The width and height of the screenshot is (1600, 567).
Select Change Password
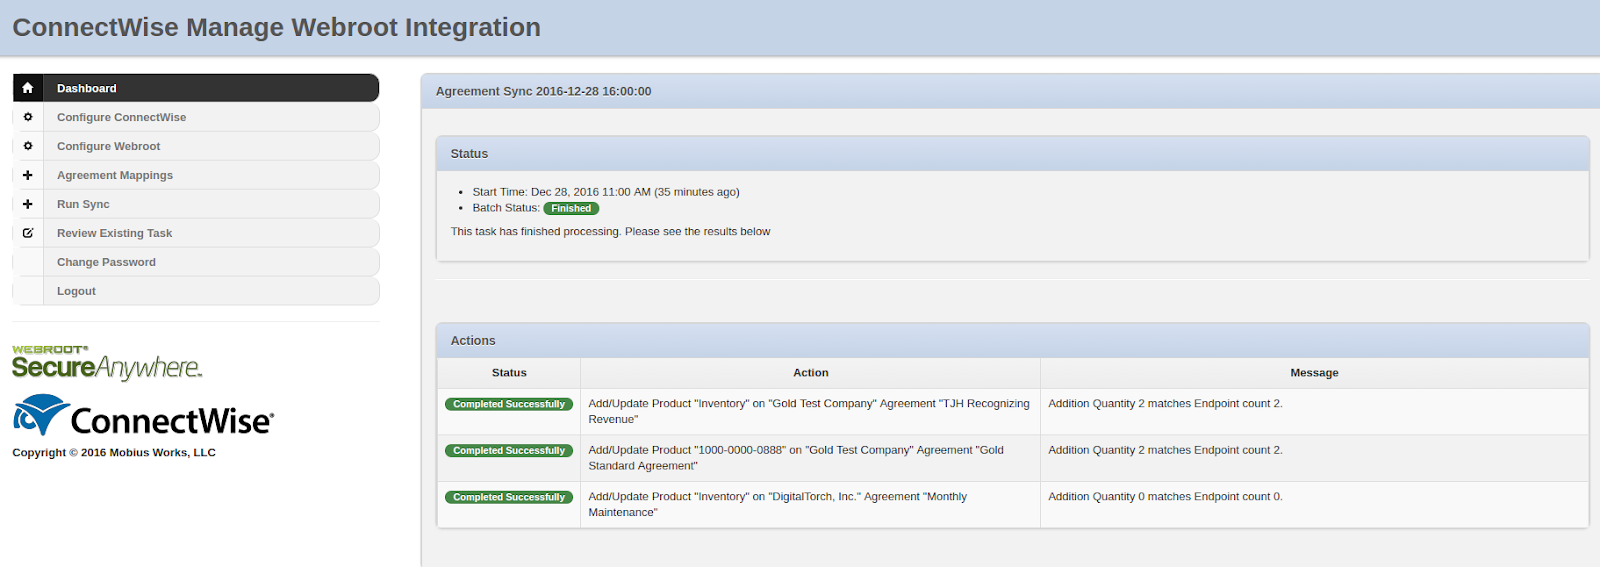pos(196,262)
